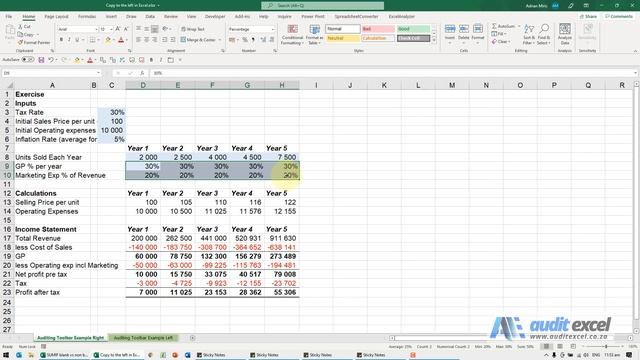Open the Analyze Data tool
Viewport: 640px width, 360px height.
coord(565,34)
